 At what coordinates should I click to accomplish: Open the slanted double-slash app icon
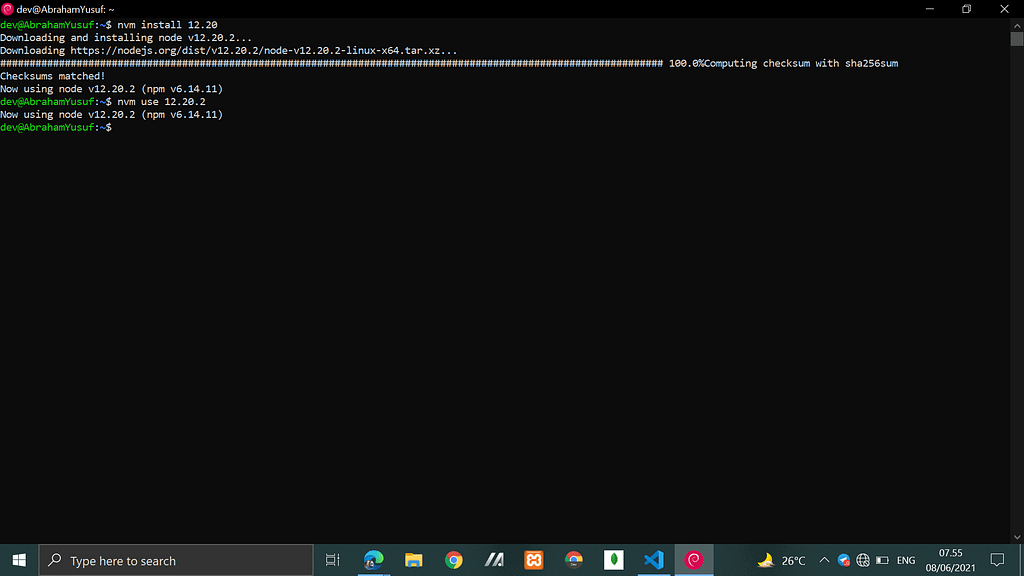pyautogui.click(x=494, y=560)
